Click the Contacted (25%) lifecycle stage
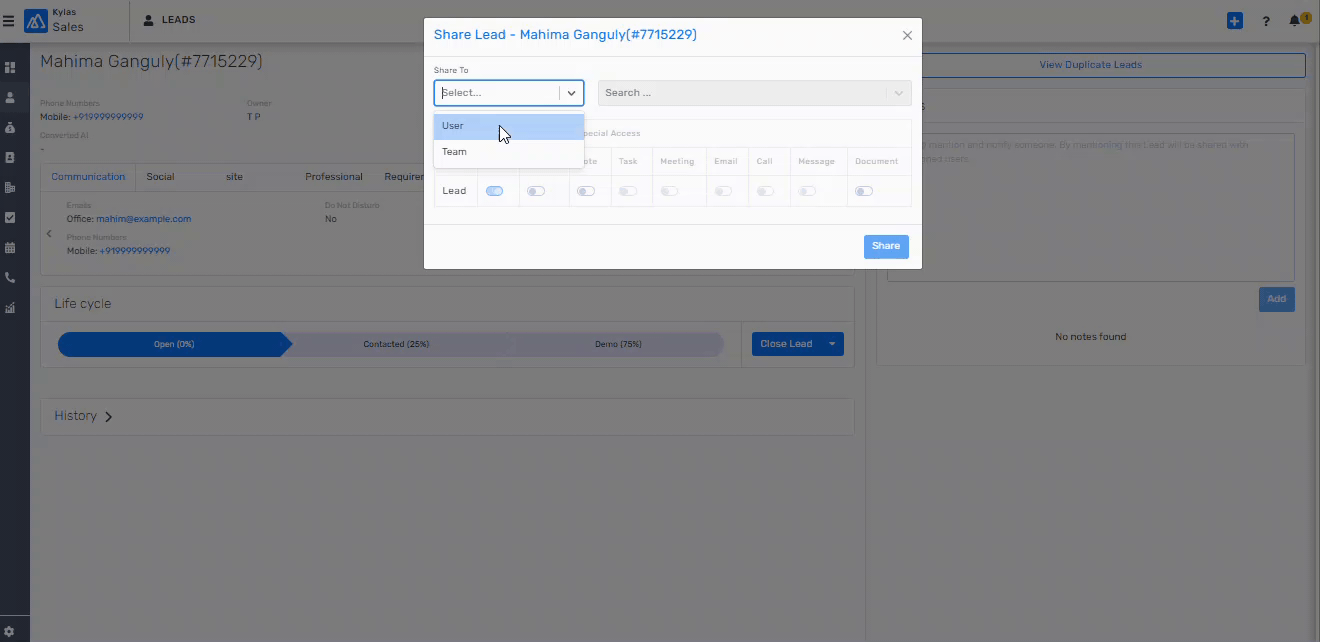Viewport: 1320px width, 642px height. tap(396, 344)
